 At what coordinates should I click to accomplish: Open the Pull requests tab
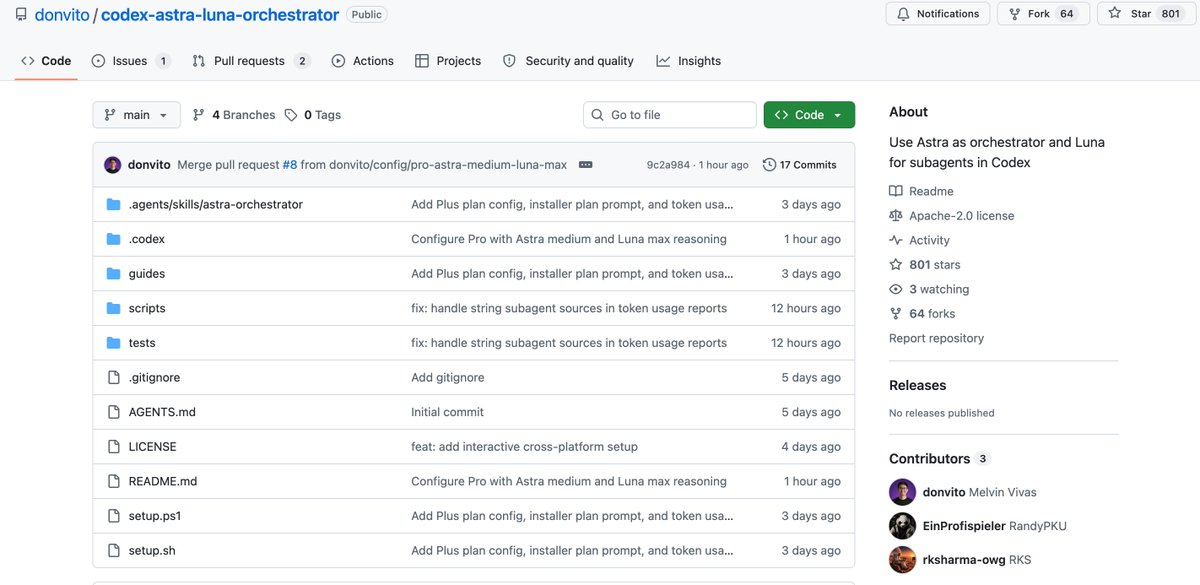point(251,61)
